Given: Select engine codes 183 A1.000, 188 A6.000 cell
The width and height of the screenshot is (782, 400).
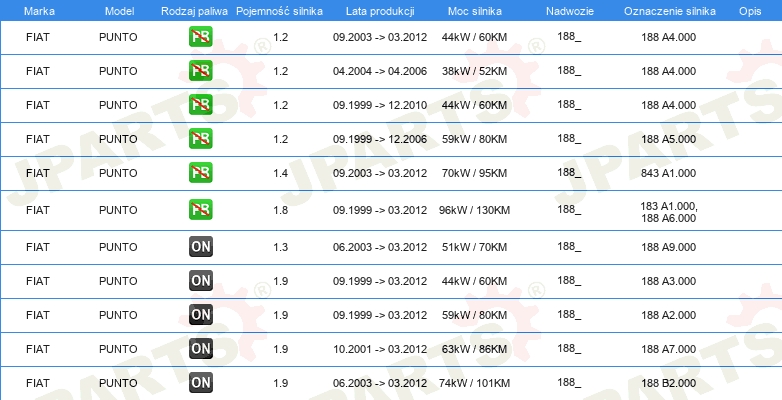Looking at the screenshot, I should [x=669, y=212].
